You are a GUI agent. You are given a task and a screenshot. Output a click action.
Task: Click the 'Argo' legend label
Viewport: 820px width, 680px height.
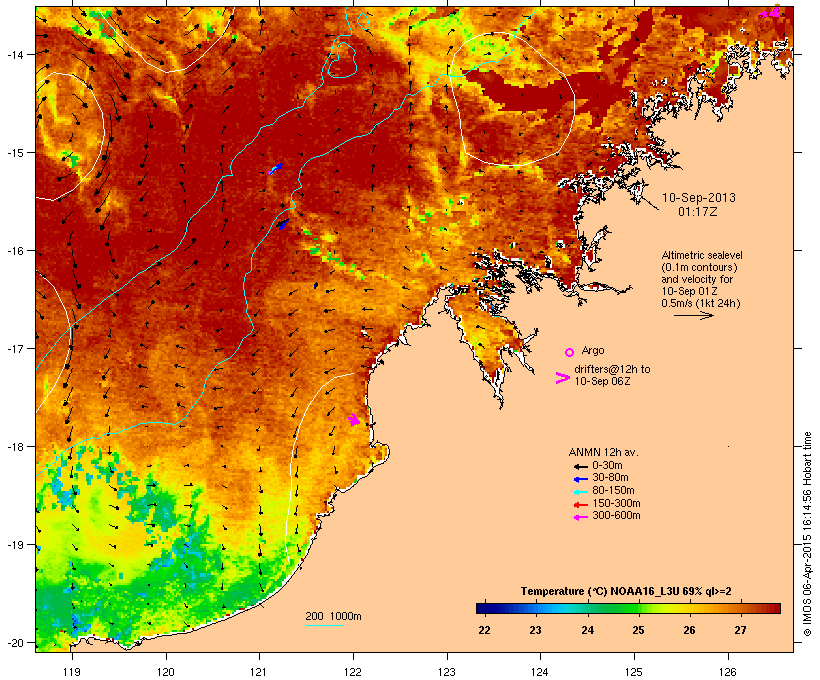[x=593, y=350]
